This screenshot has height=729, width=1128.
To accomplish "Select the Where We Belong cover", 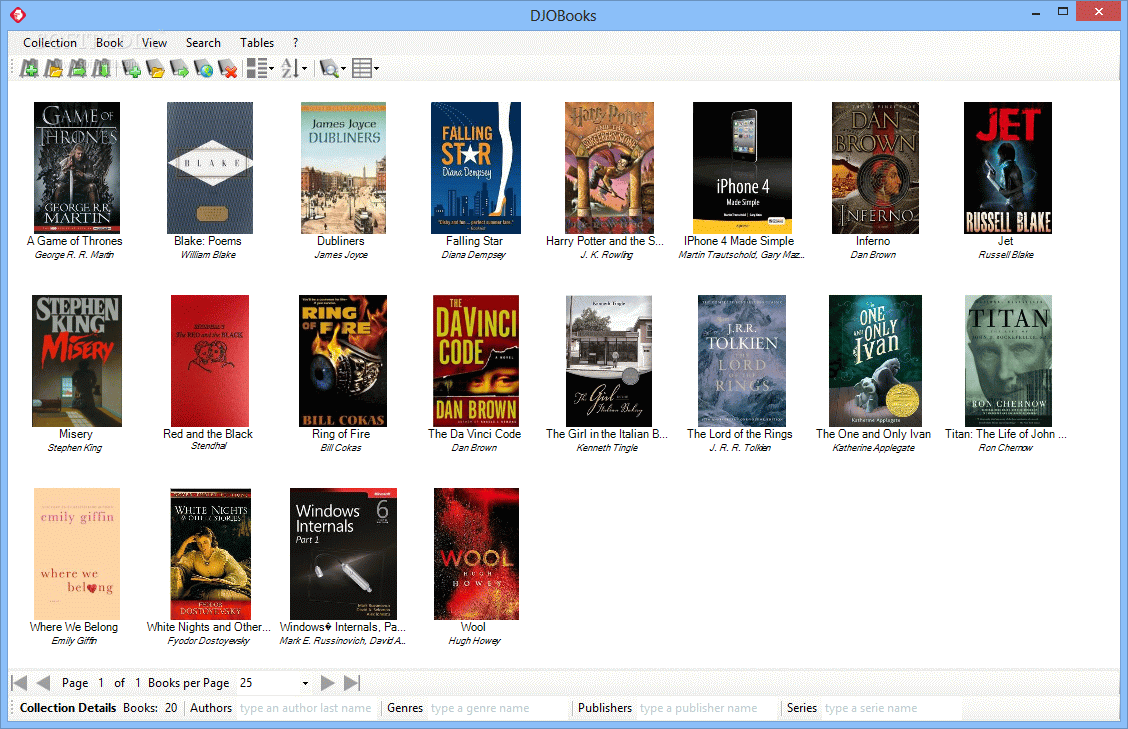I will 77,553.
